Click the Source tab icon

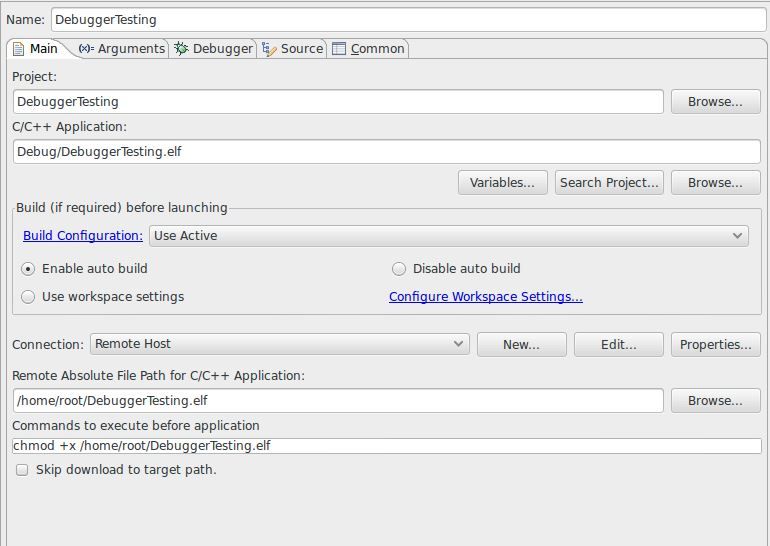click(x=269, y=48)
